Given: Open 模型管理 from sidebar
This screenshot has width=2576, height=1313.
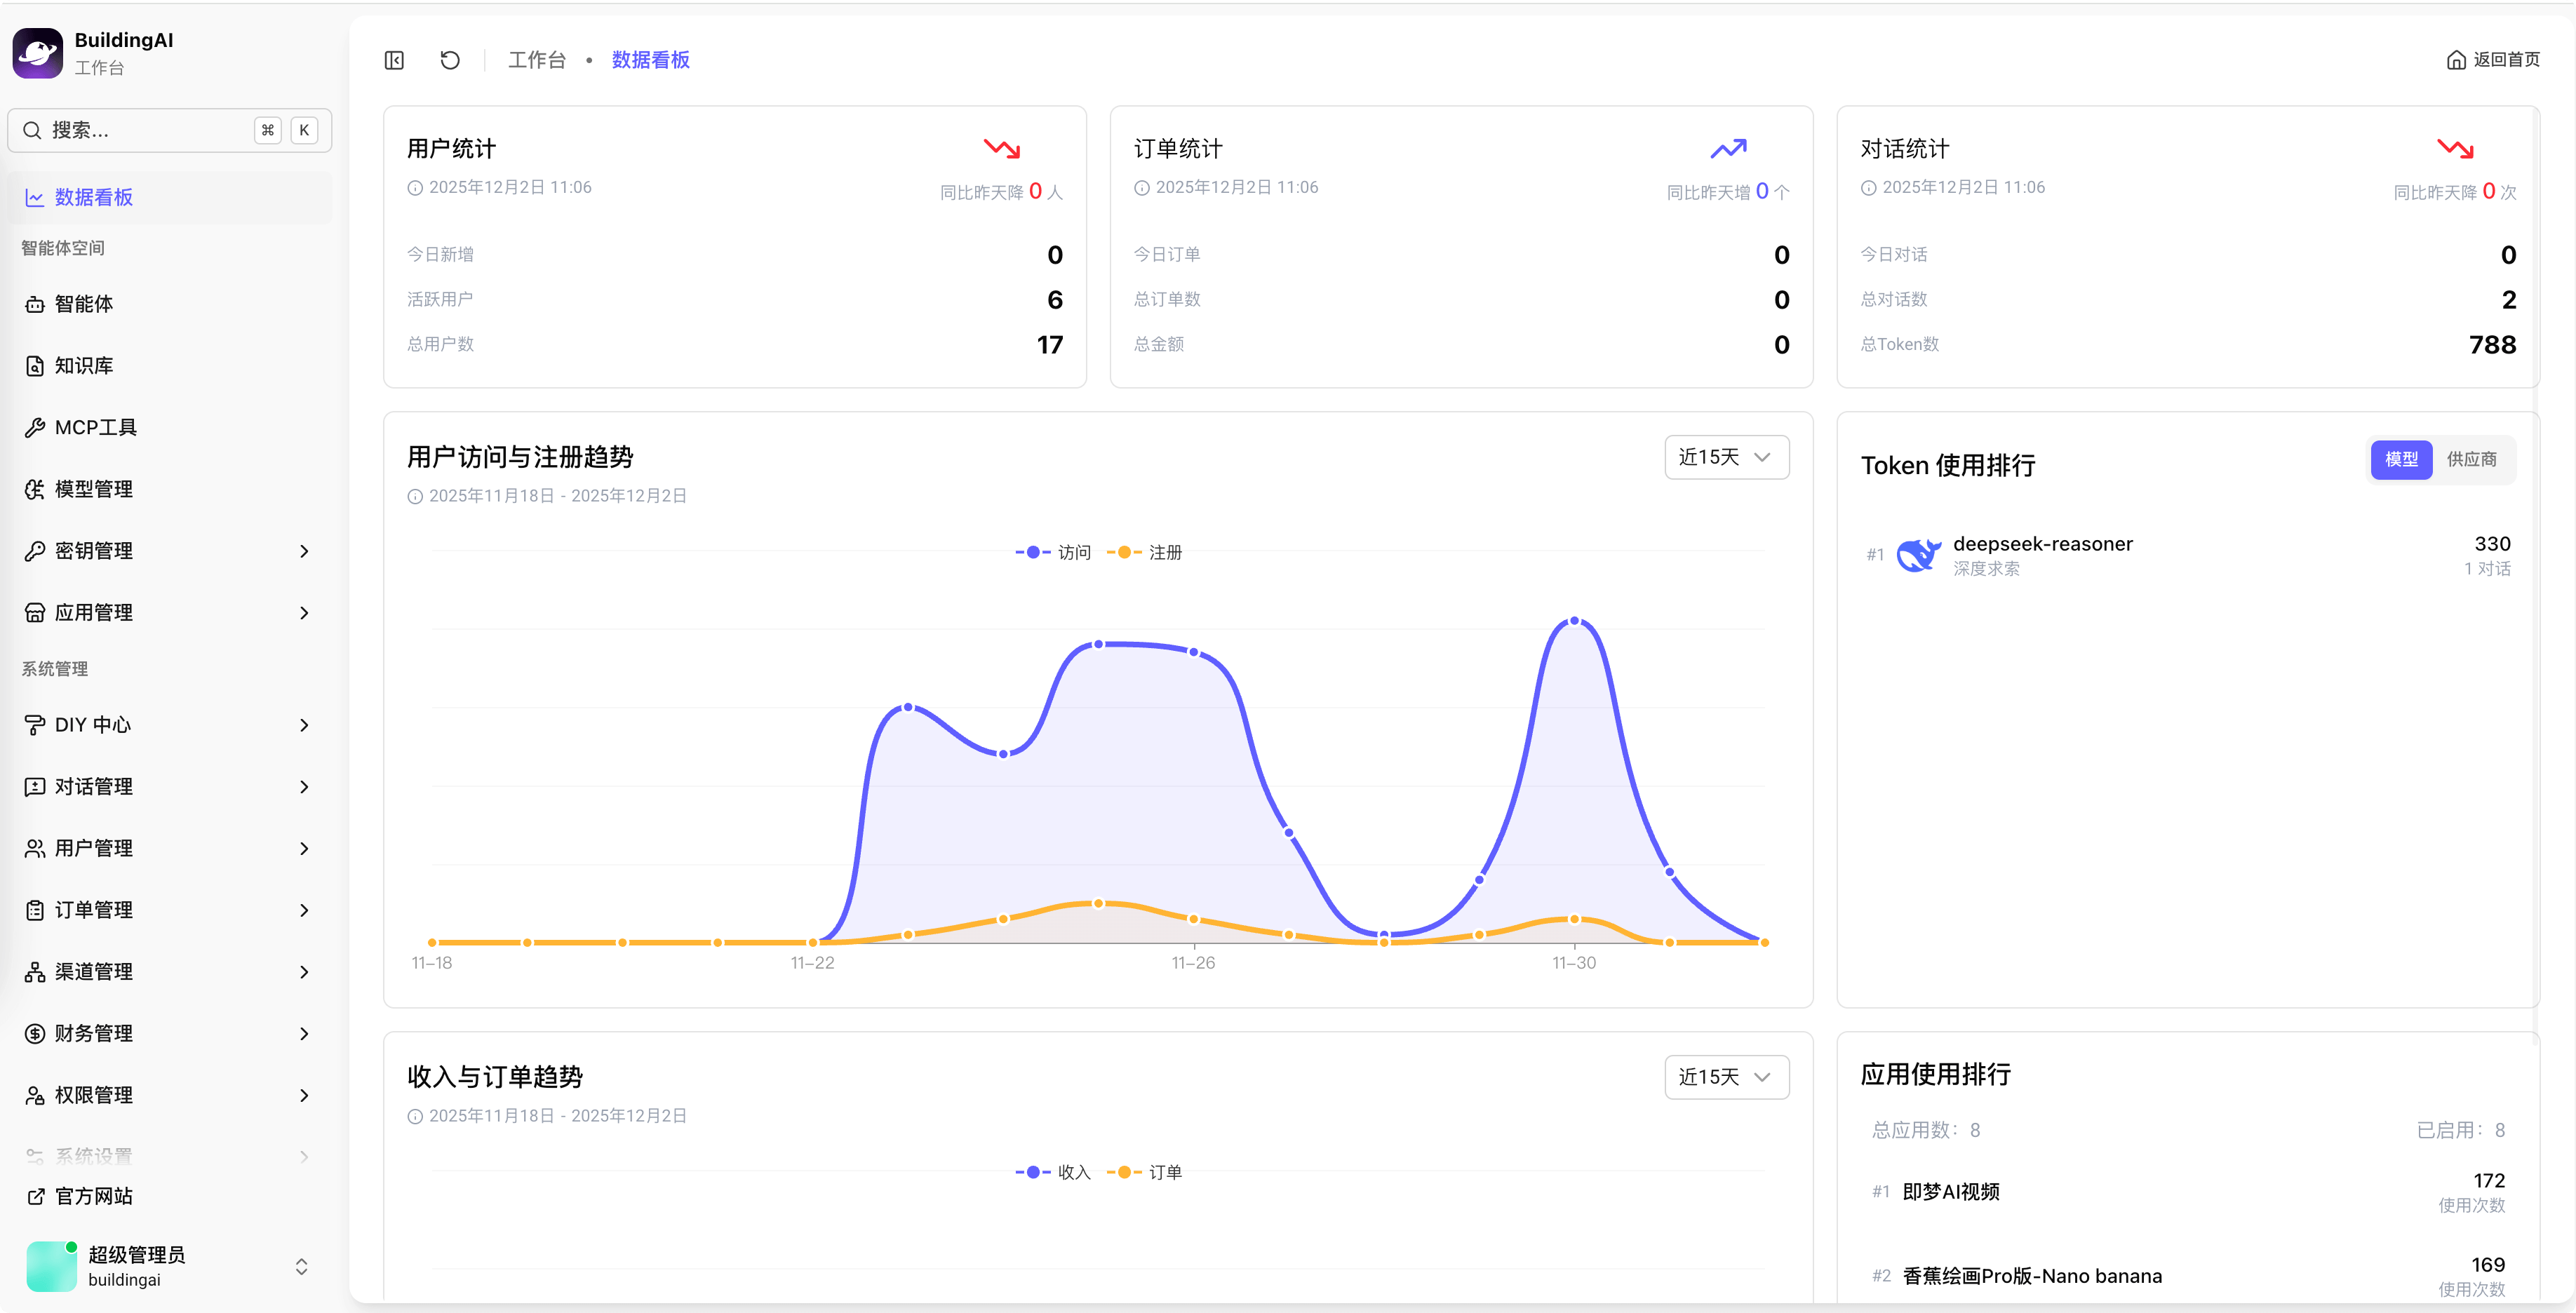Looking at the screenshot, I should (93, 489).
